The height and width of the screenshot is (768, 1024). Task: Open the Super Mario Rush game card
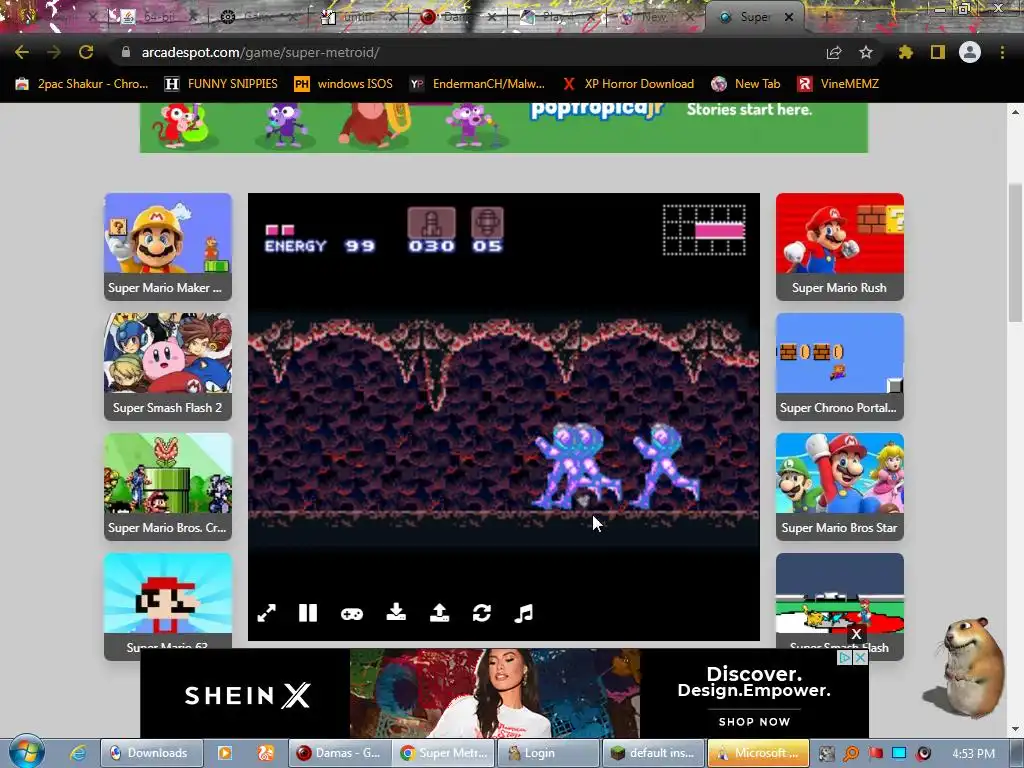point(840,247)
